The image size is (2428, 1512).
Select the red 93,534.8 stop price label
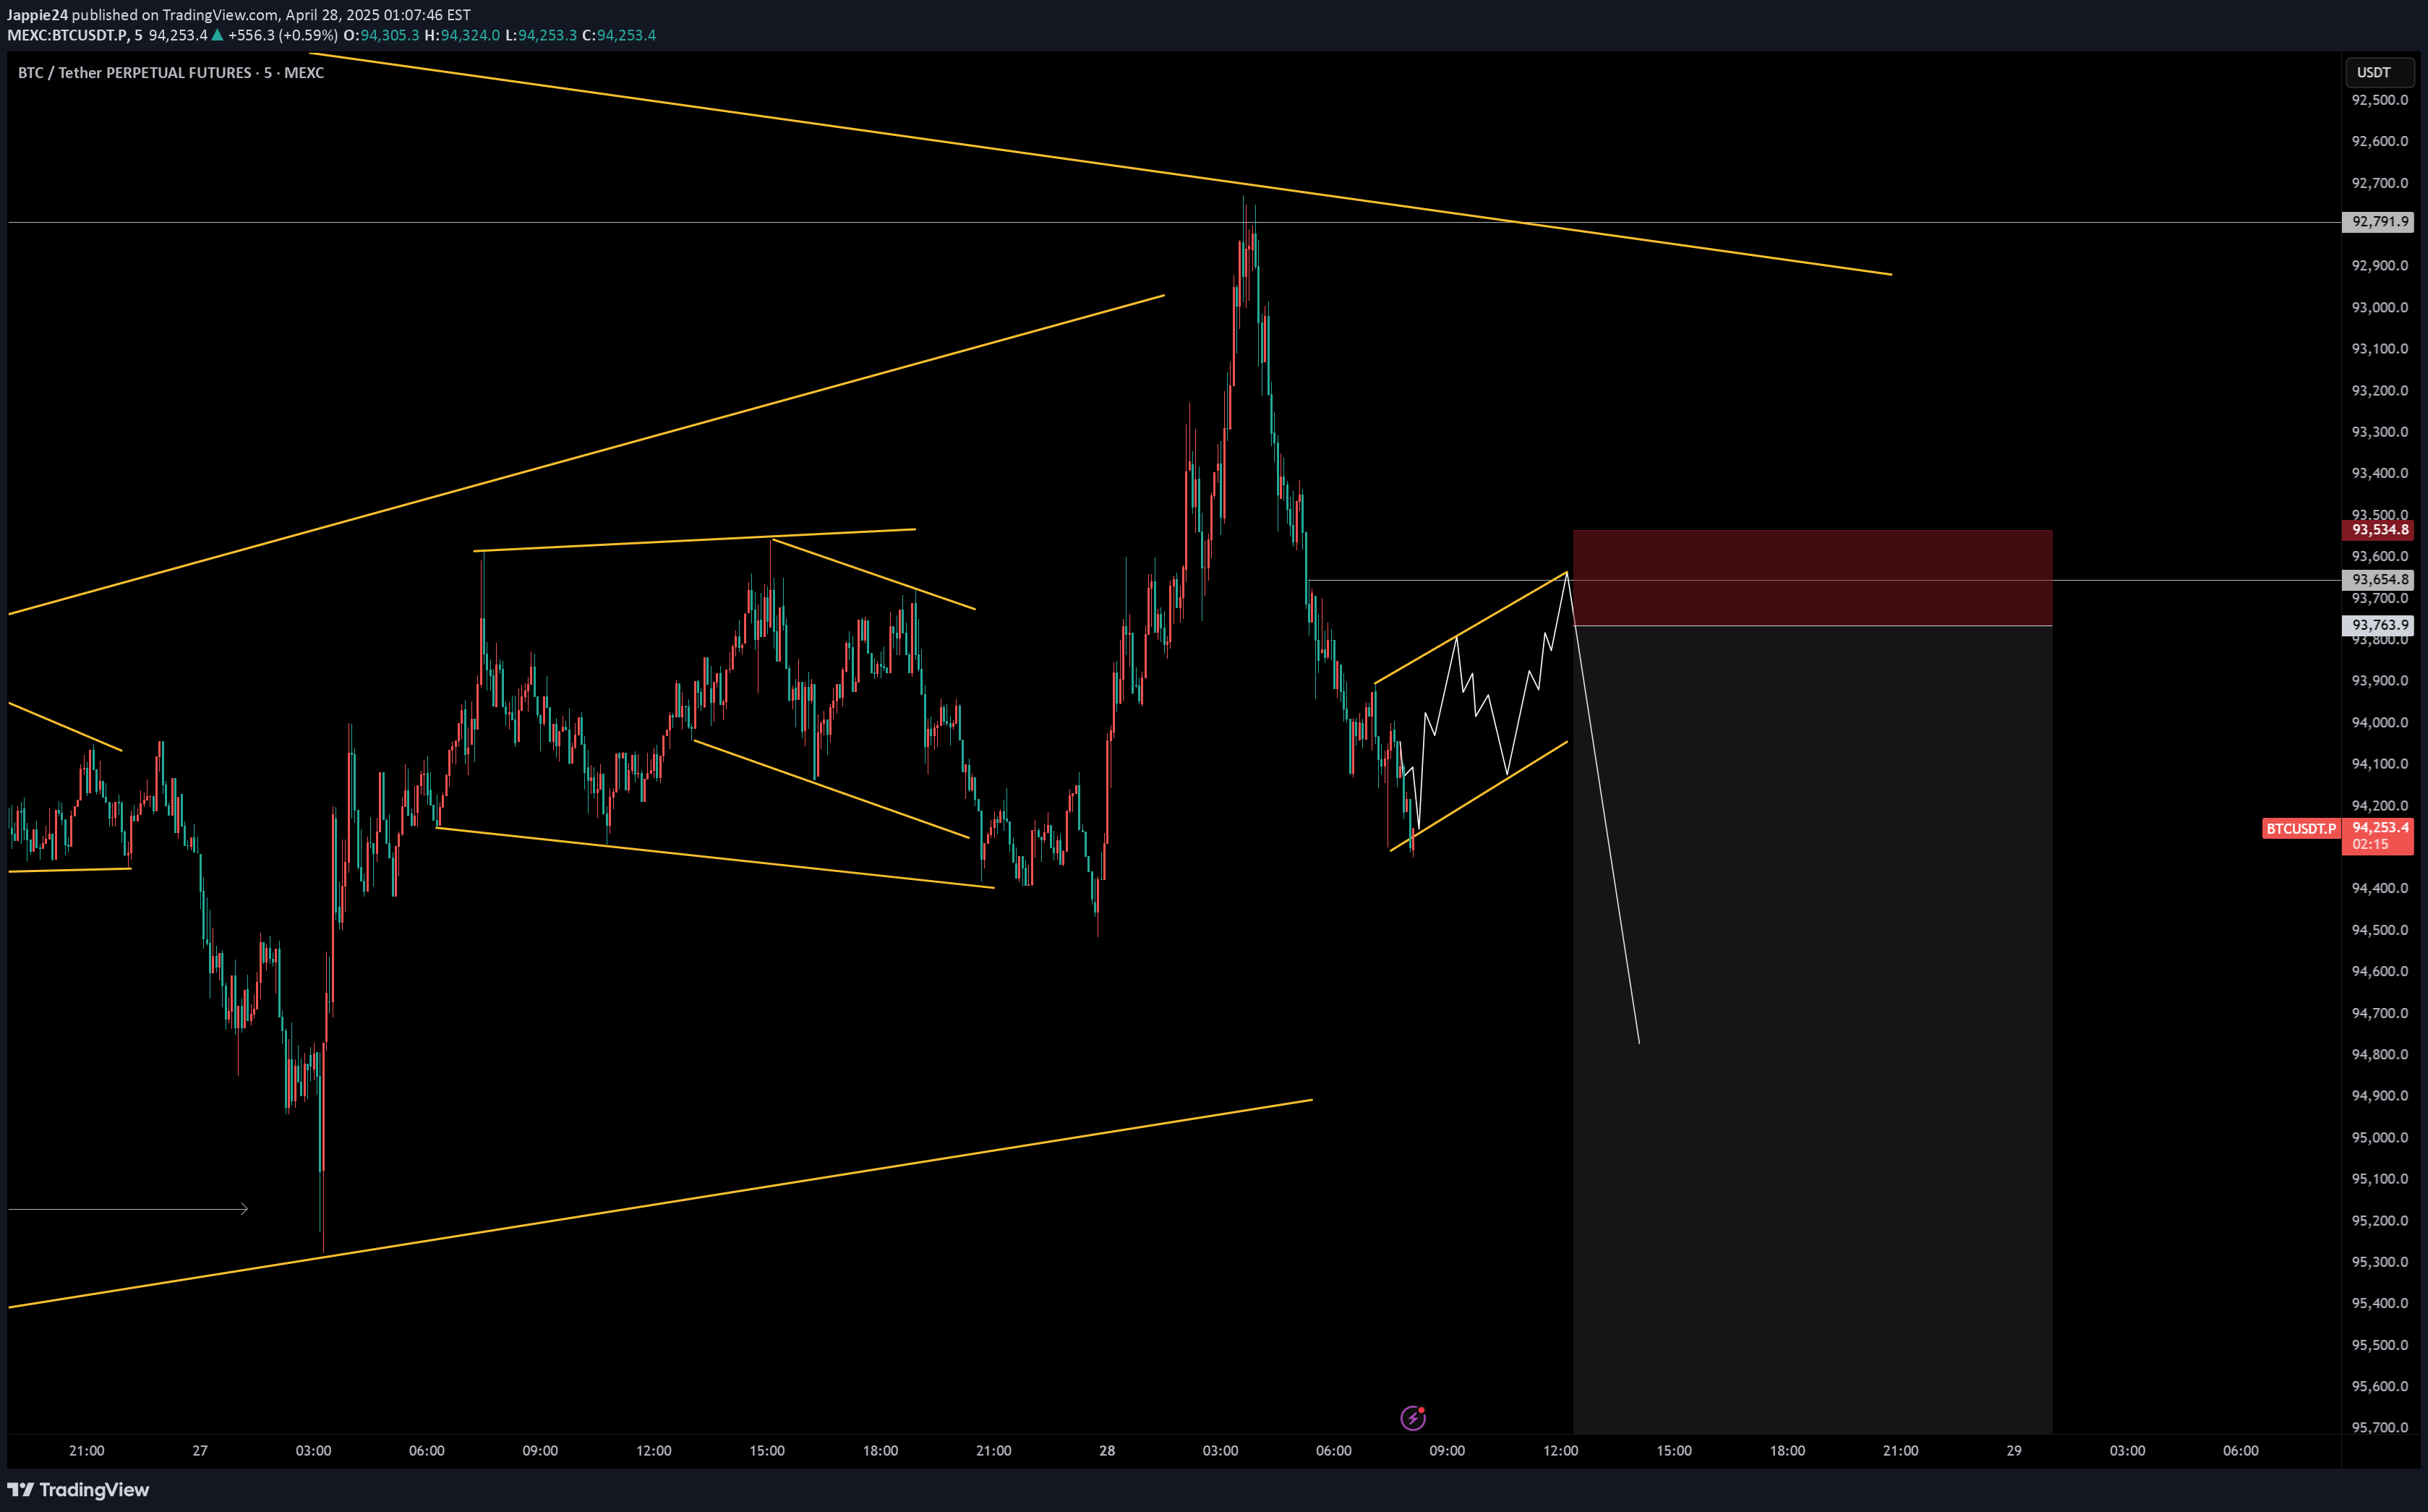tap(2379, 529)
